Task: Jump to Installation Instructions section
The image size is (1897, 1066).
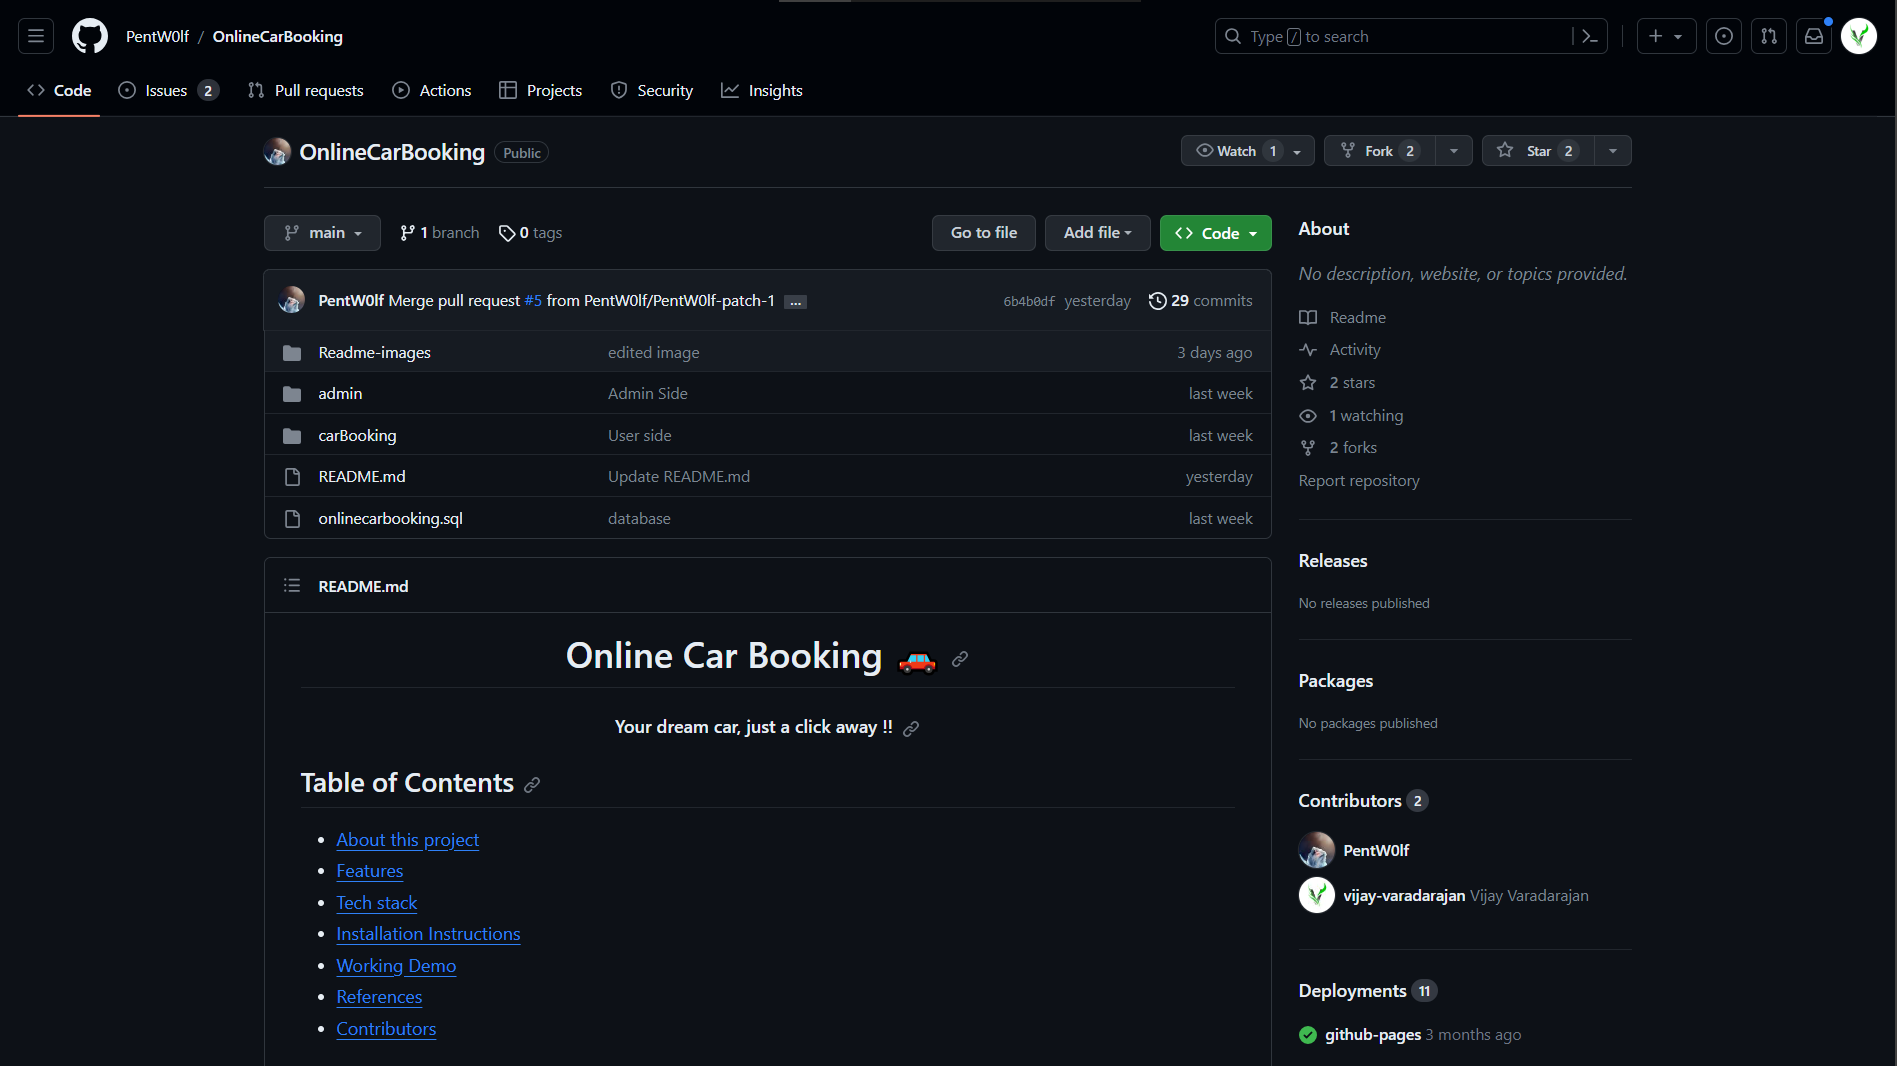Action: (x=428, y=934)
